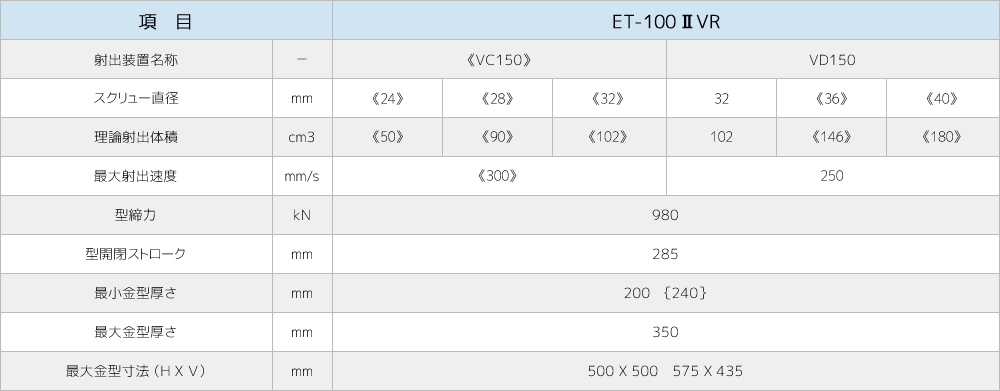
Task: Click the 《24》 screw diameter cell
Action: click(x=388, y=98)
